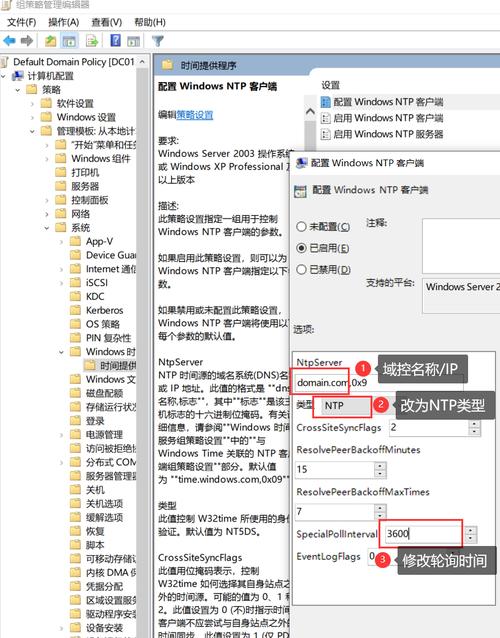Image resolution: width=500 pixels, height=638 pixels.
Task: Click the 软件设置 folder icon
Action: (x=46, y=103)
